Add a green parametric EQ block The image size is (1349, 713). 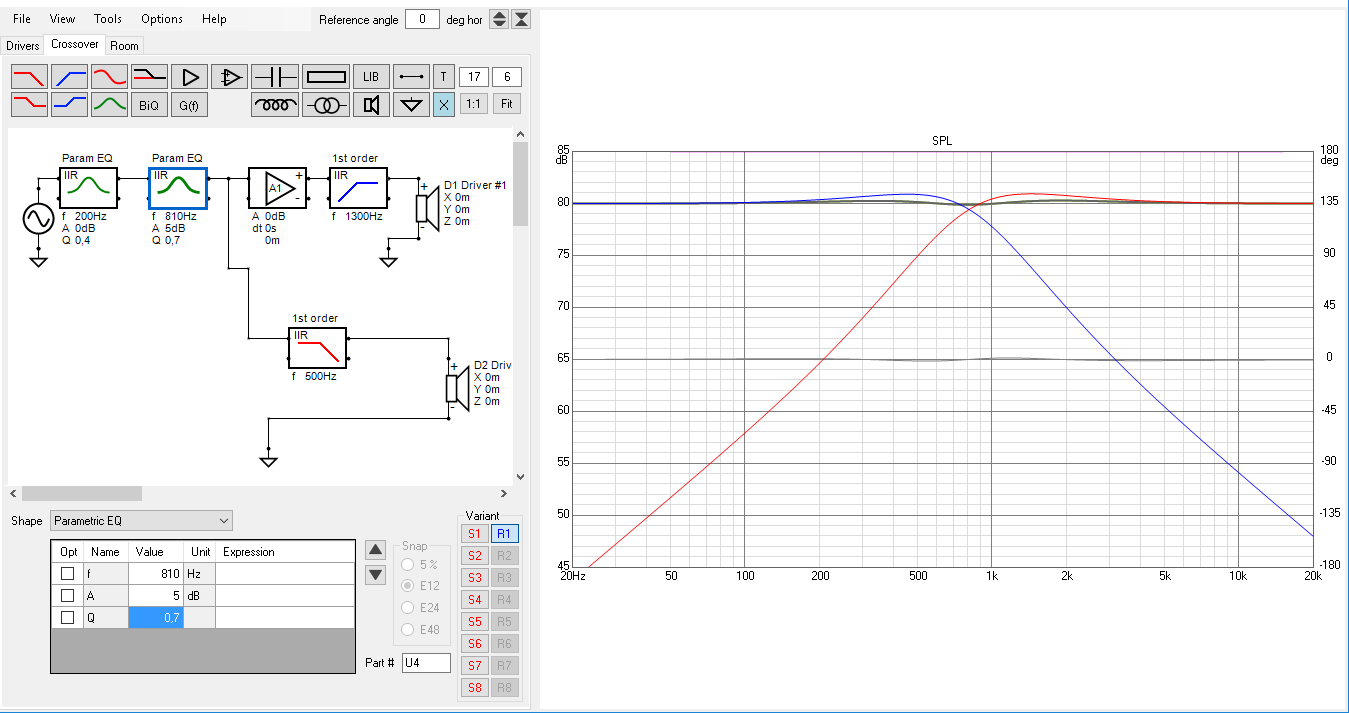click(109, 104)
